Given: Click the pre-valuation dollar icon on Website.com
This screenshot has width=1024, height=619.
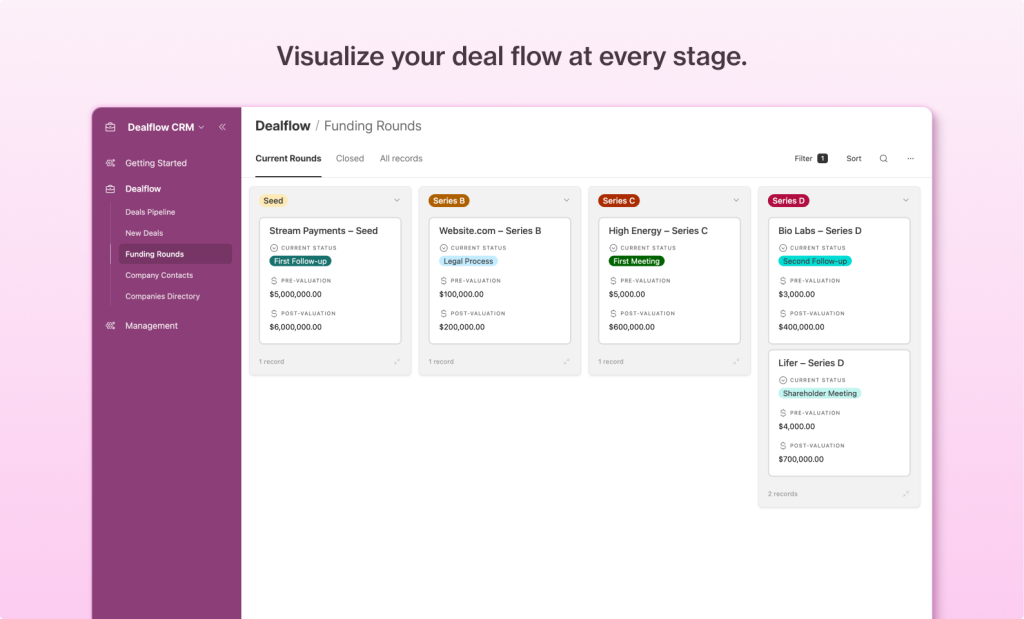Looking at the screenshot, I should pyautogui.click(x=443, y=281).
